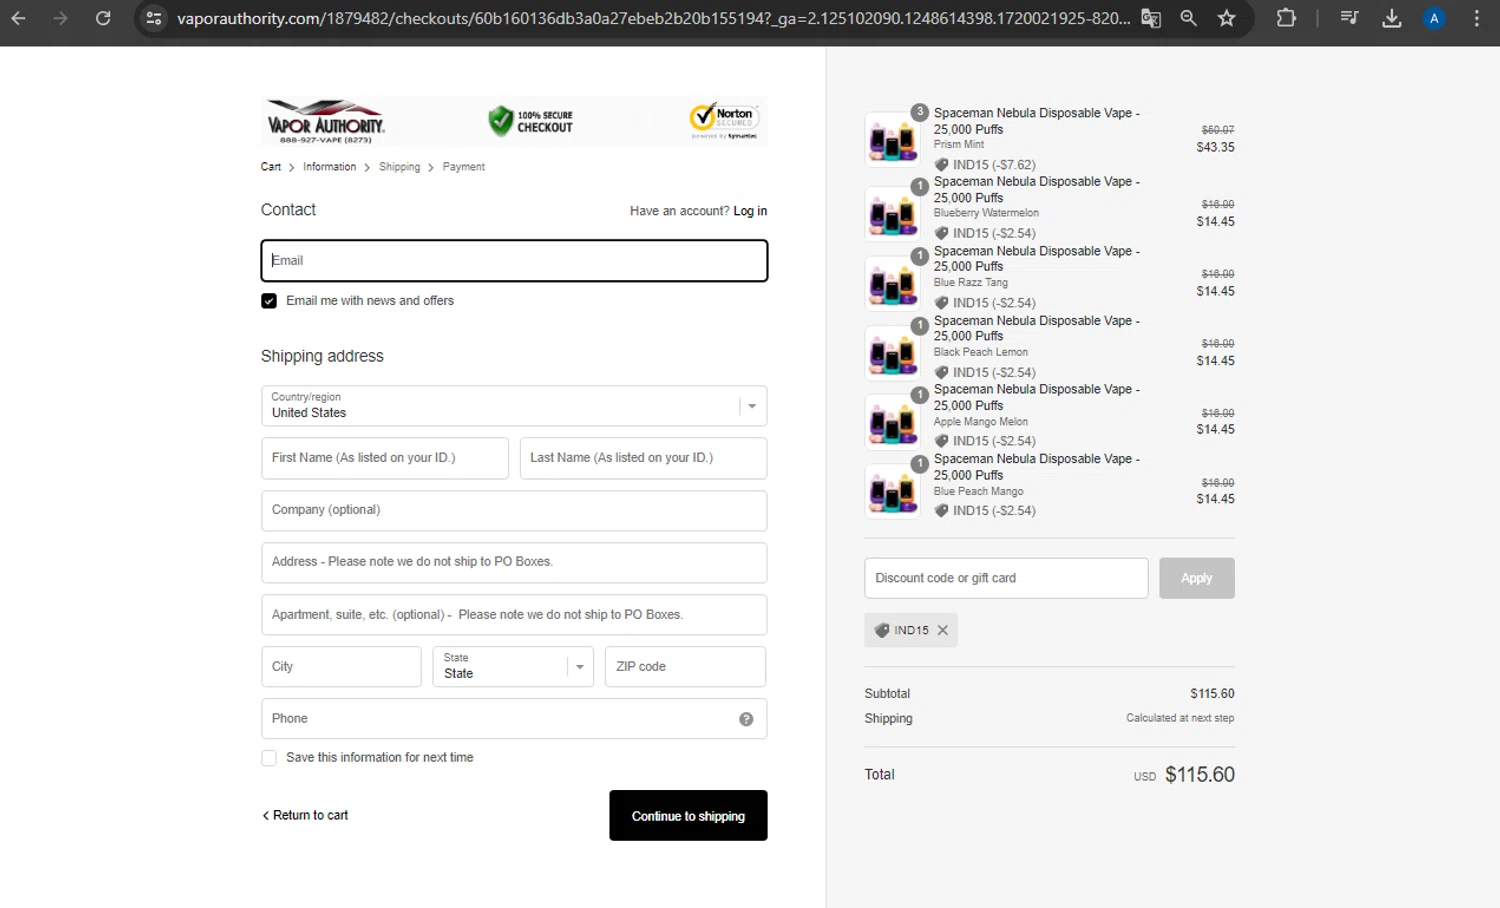Focus the Company (optional) field
Image resolution: width=1500 pixels, height=908 pixels.
point(514,510)
